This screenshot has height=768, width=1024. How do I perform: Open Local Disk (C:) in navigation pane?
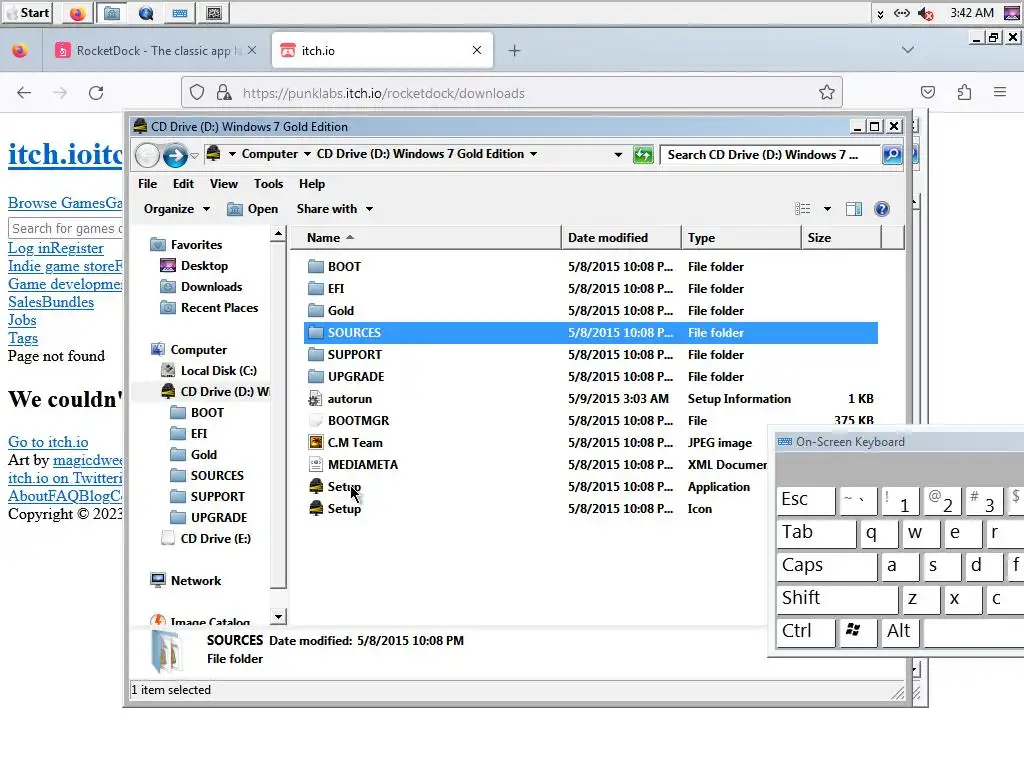(219, 371)
